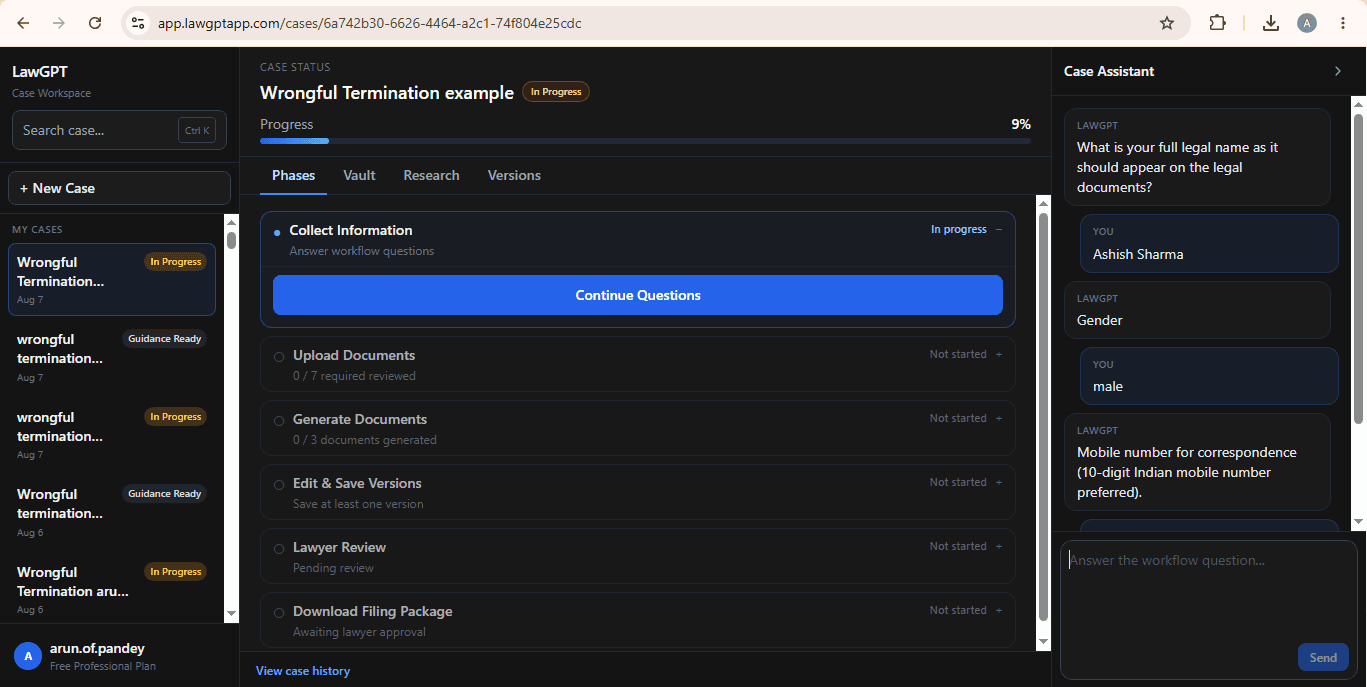Open Chrome profile avatar
This screenshot has width=1367, height=687.
coord(1306,23)
